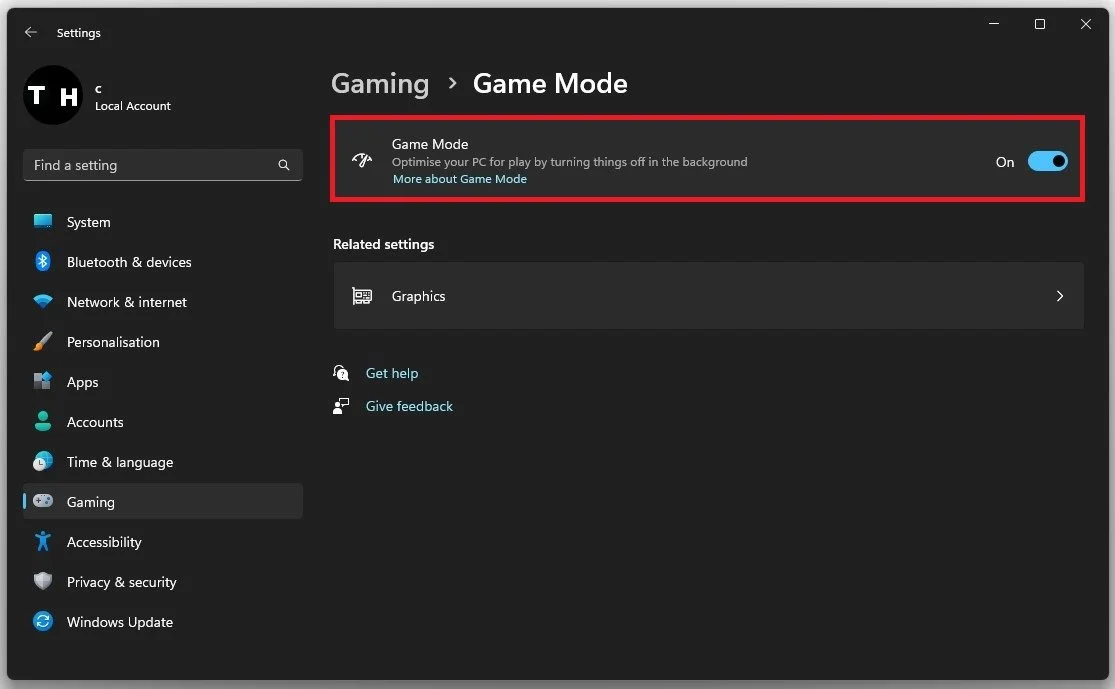Toggle the Game Mode switch
This screenshot has width=1115, height=689.
[1047, 160]
